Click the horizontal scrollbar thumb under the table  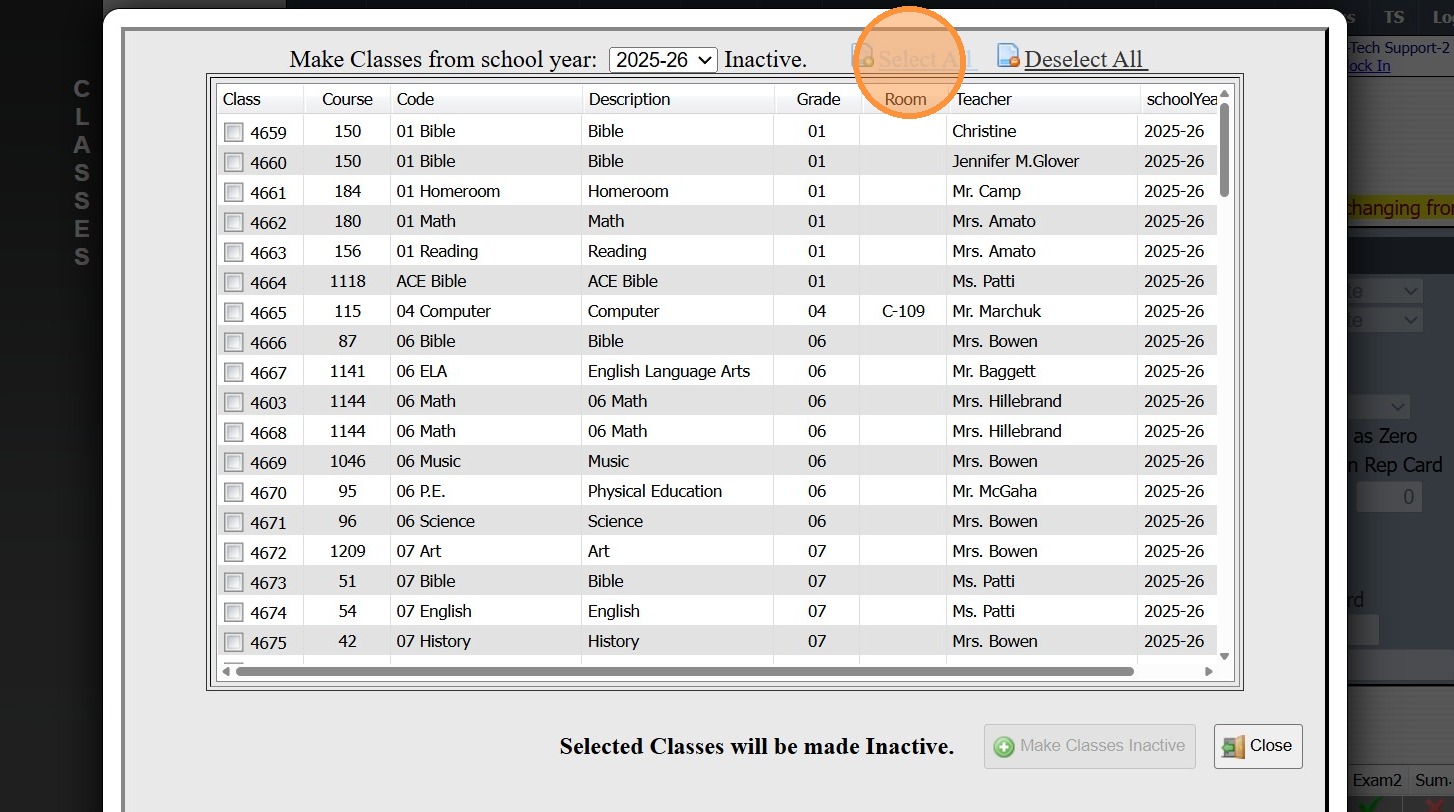[685, 671]
